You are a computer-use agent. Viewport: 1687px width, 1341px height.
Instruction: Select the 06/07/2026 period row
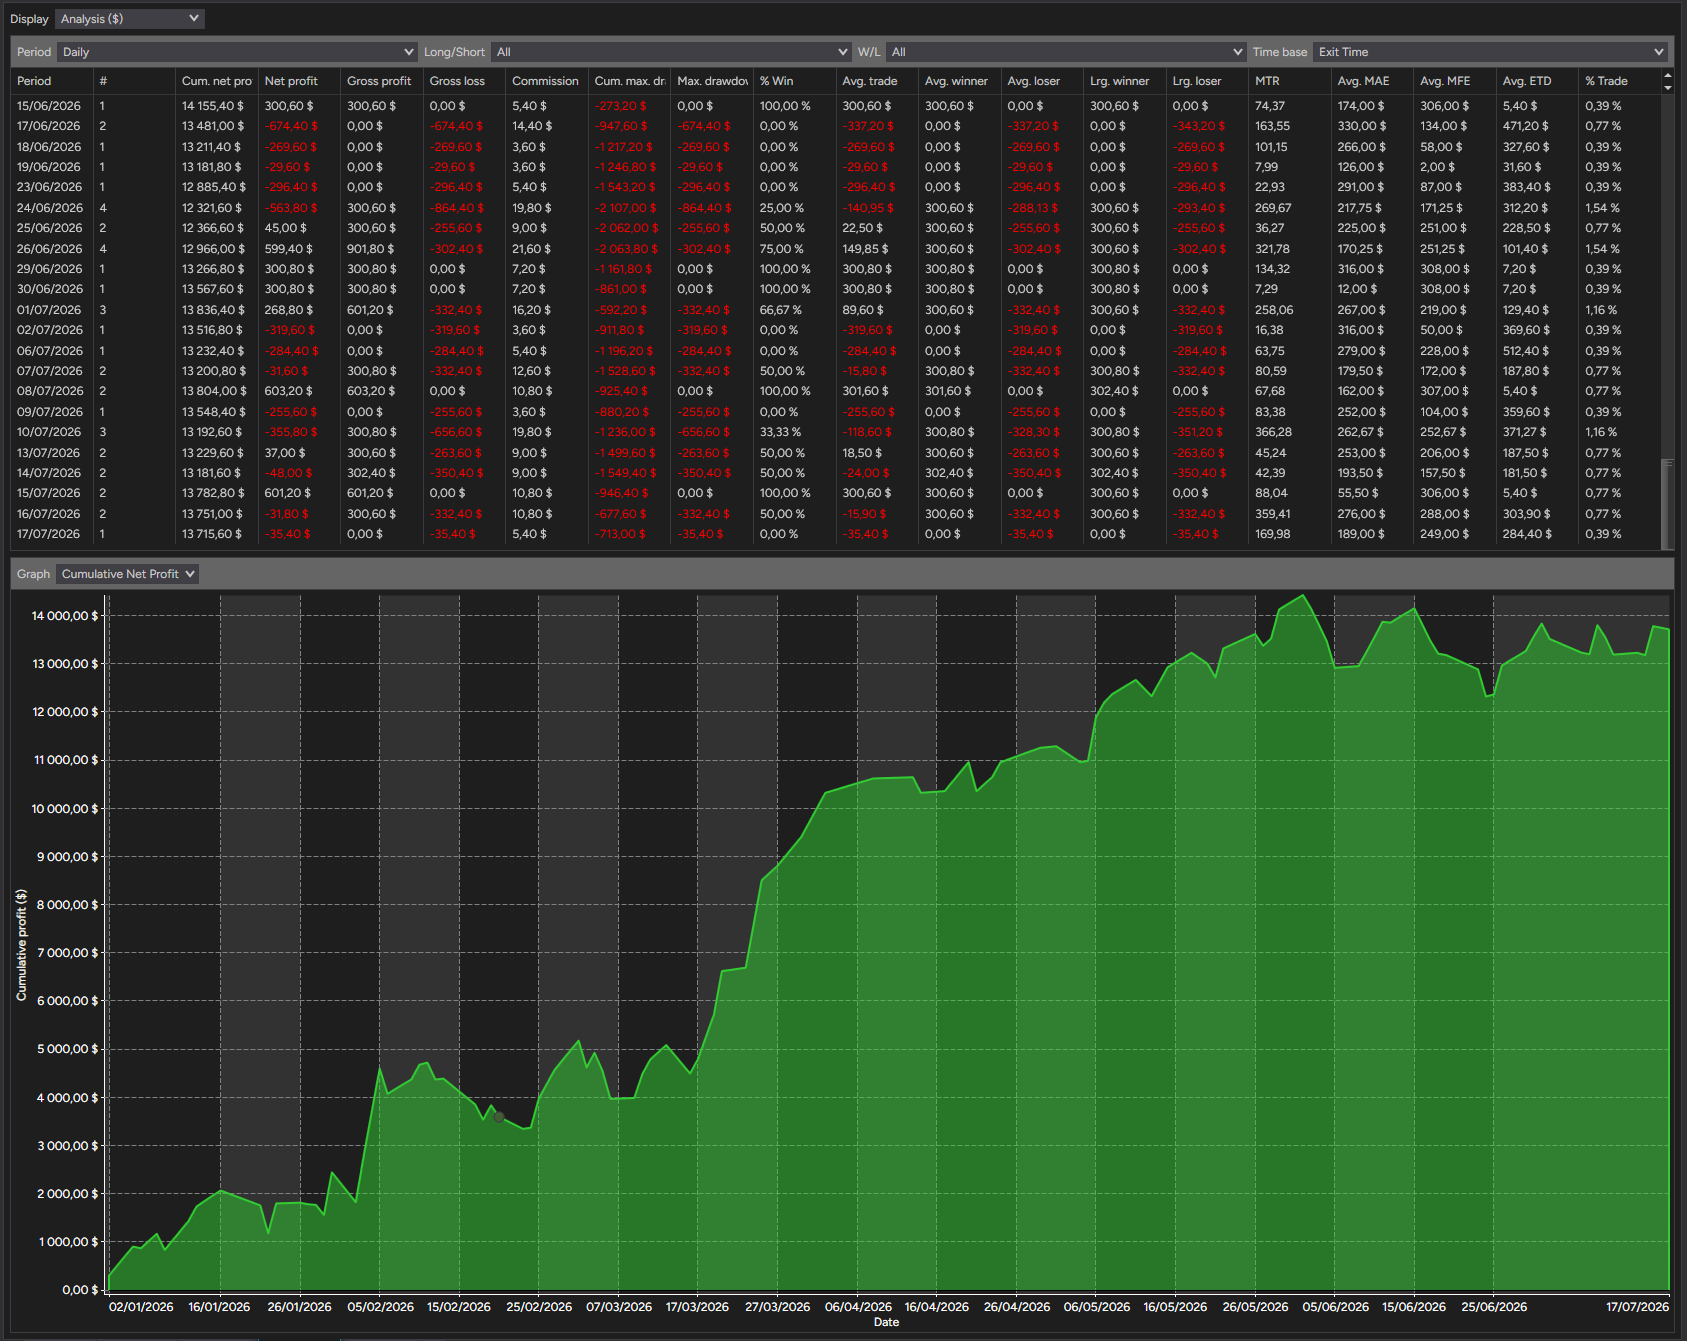[836, 351]
